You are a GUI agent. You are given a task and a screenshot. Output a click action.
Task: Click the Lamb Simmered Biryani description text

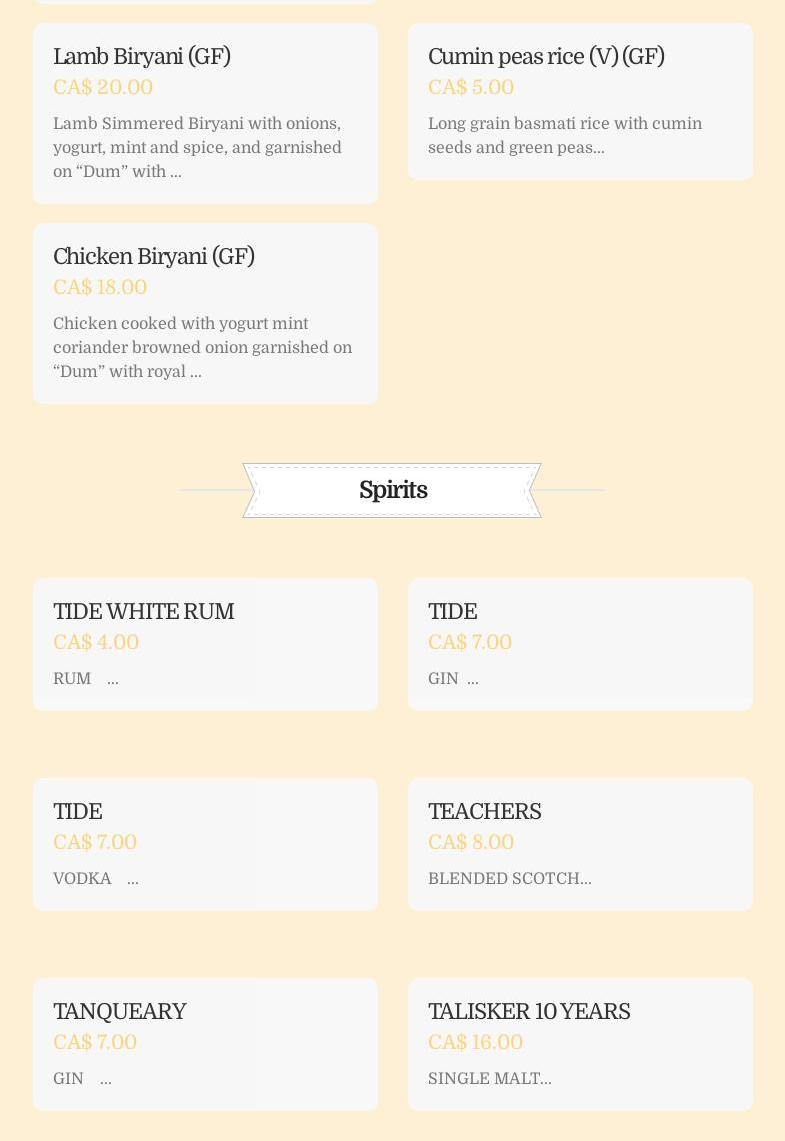[197, 148]
